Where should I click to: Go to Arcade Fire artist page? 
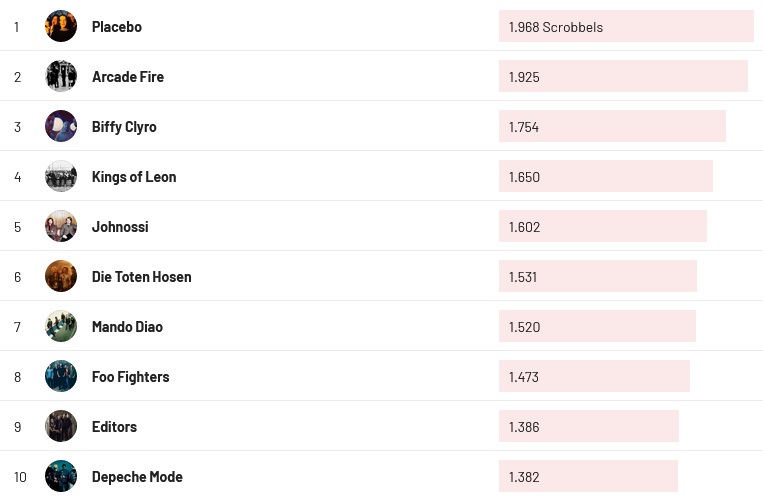click(128, 77)
